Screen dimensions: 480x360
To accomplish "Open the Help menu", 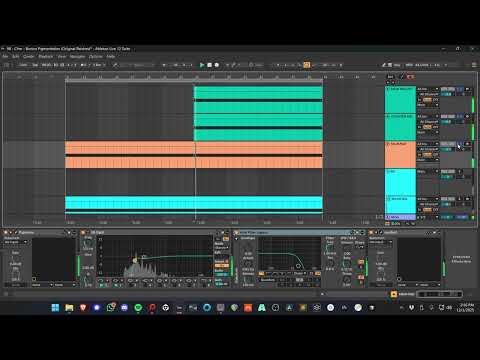I will coord(111,57).
